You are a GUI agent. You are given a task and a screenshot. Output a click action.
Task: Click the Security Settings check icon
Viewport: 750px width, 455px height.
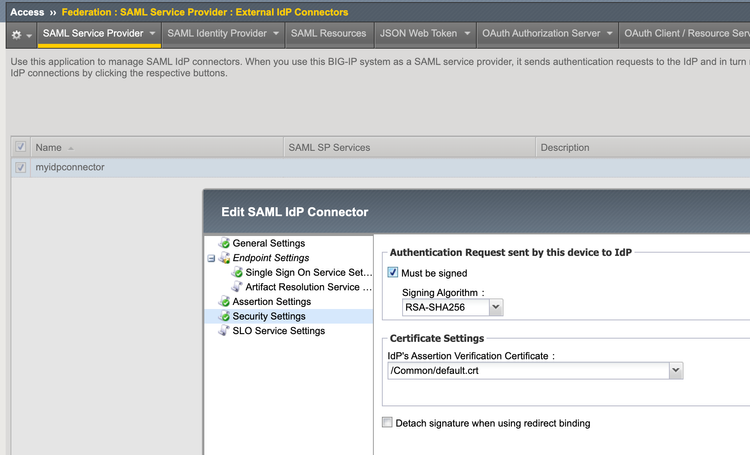(x=225, y=316)
